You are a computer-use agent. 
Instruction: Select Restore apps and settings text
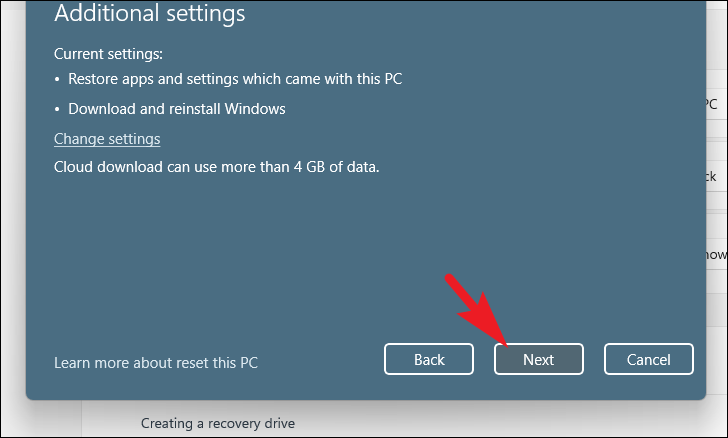click(x=235, y=79)
